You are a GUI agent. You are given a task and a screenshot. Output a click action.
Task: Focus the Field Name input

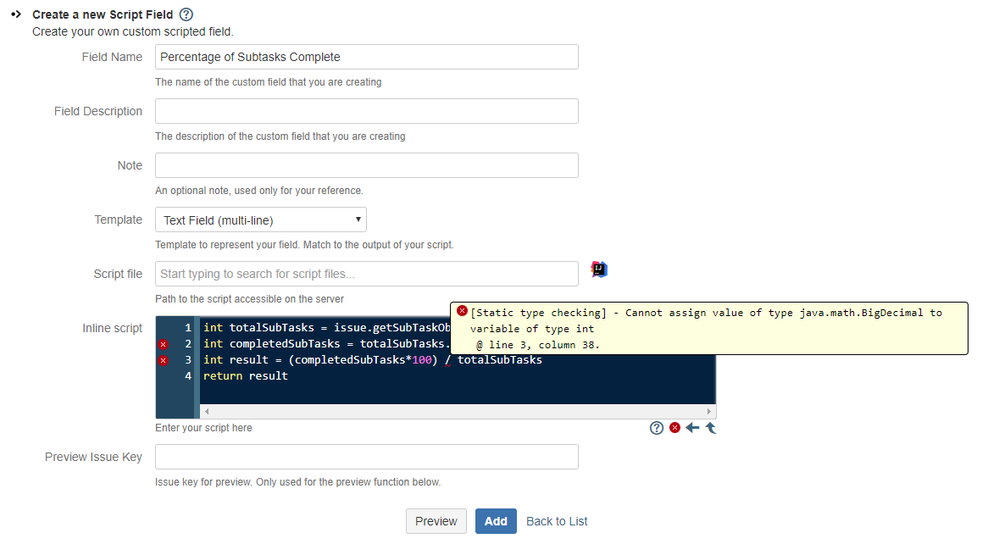click(x=366, y=57)
